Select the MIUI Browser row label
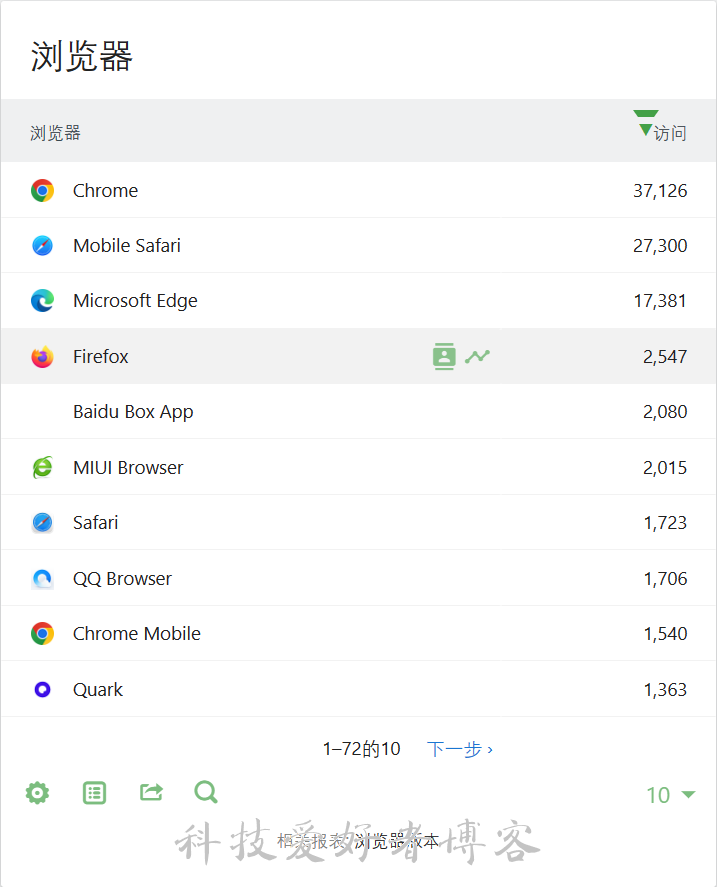Viewport: 717px width, 887px height. [128, 468]
